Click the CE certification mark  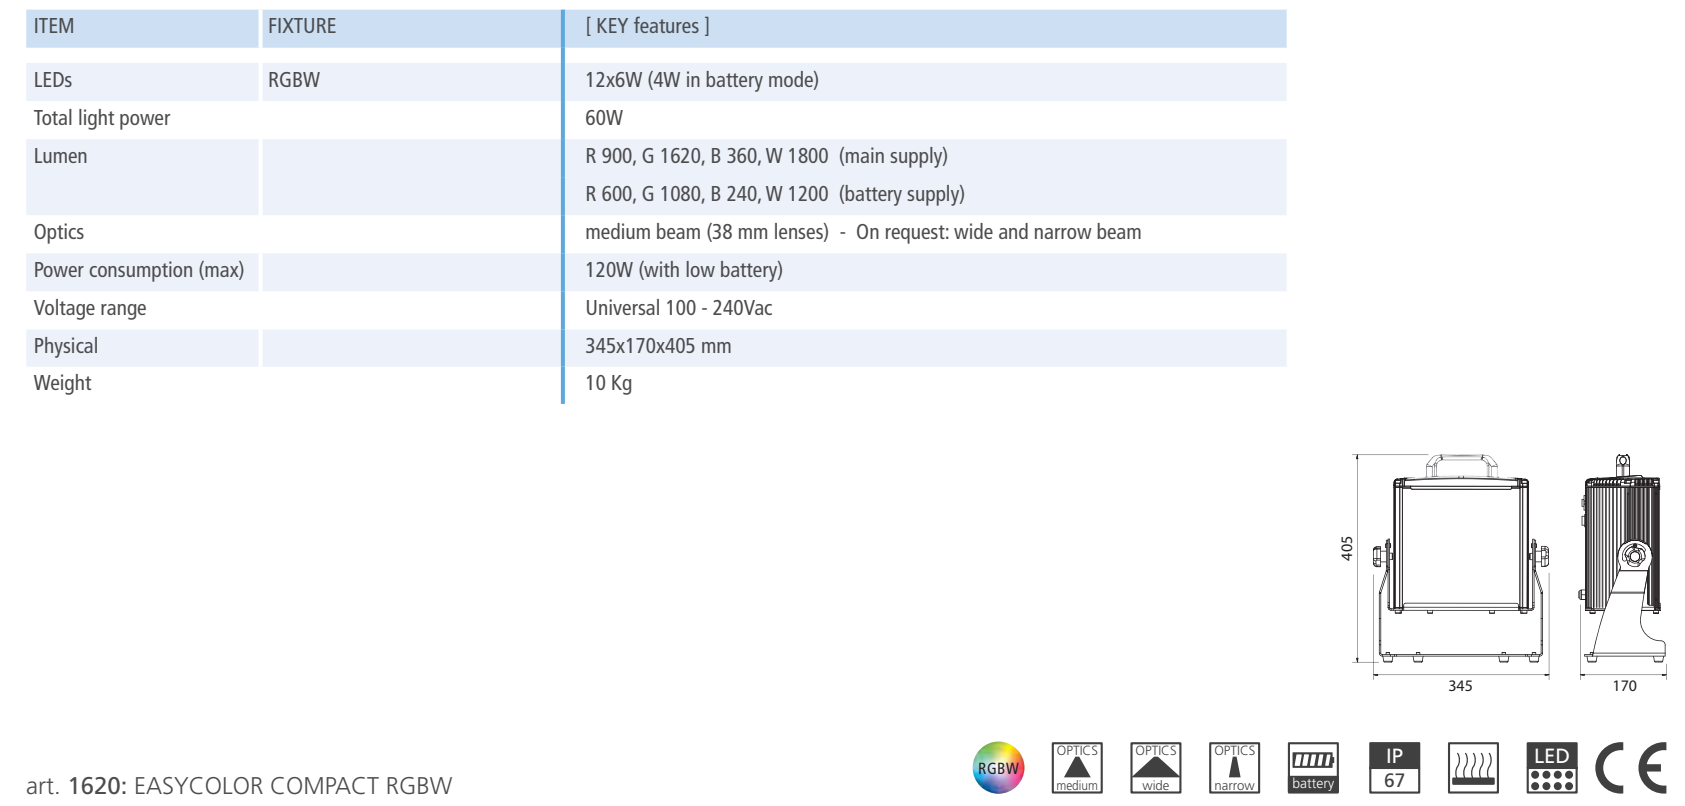pos(1631,768)
